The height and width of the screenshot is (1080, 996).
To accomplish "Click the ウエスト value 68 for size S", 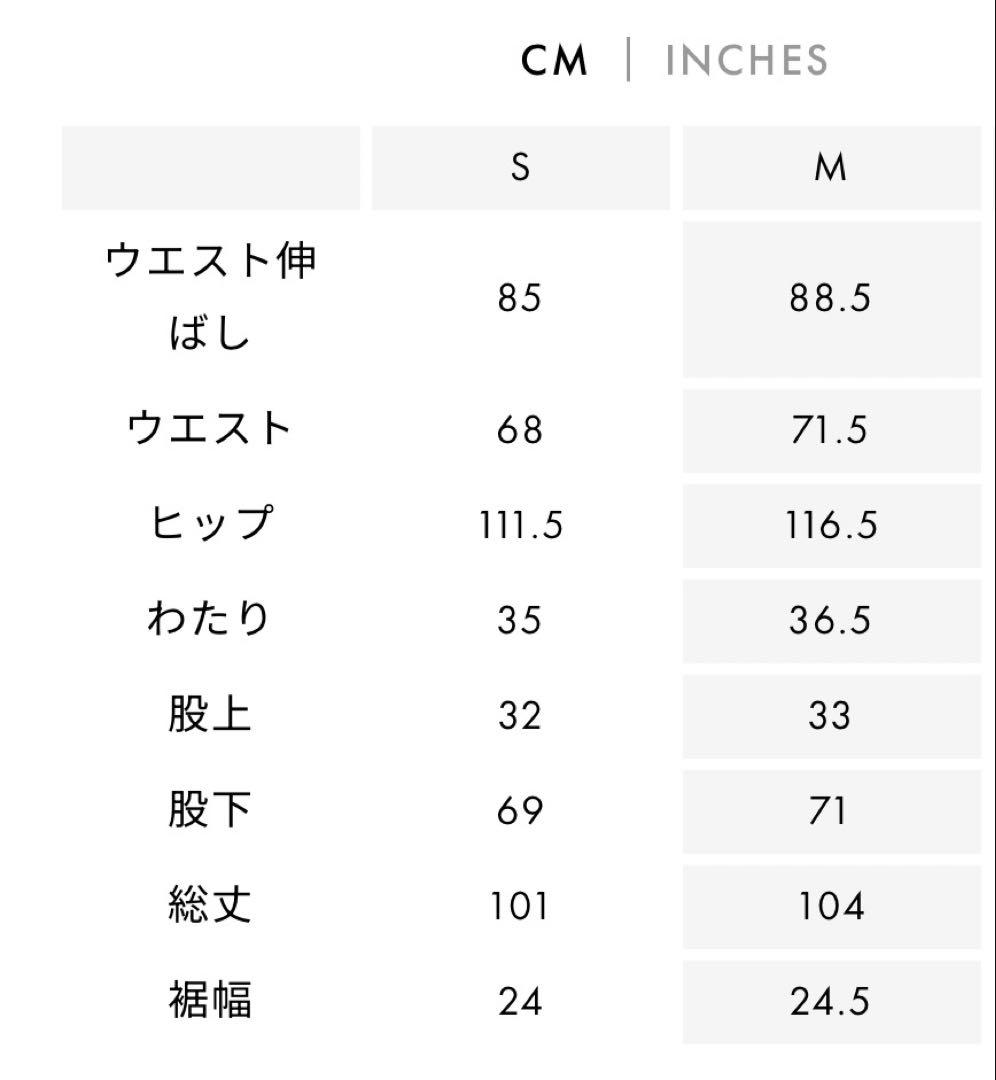I will click(x=520, y=431).
